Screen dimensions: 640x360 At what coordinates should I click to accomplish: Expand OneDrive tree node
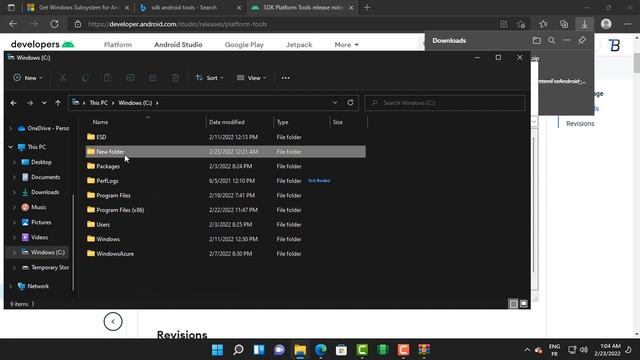(11, 128)
